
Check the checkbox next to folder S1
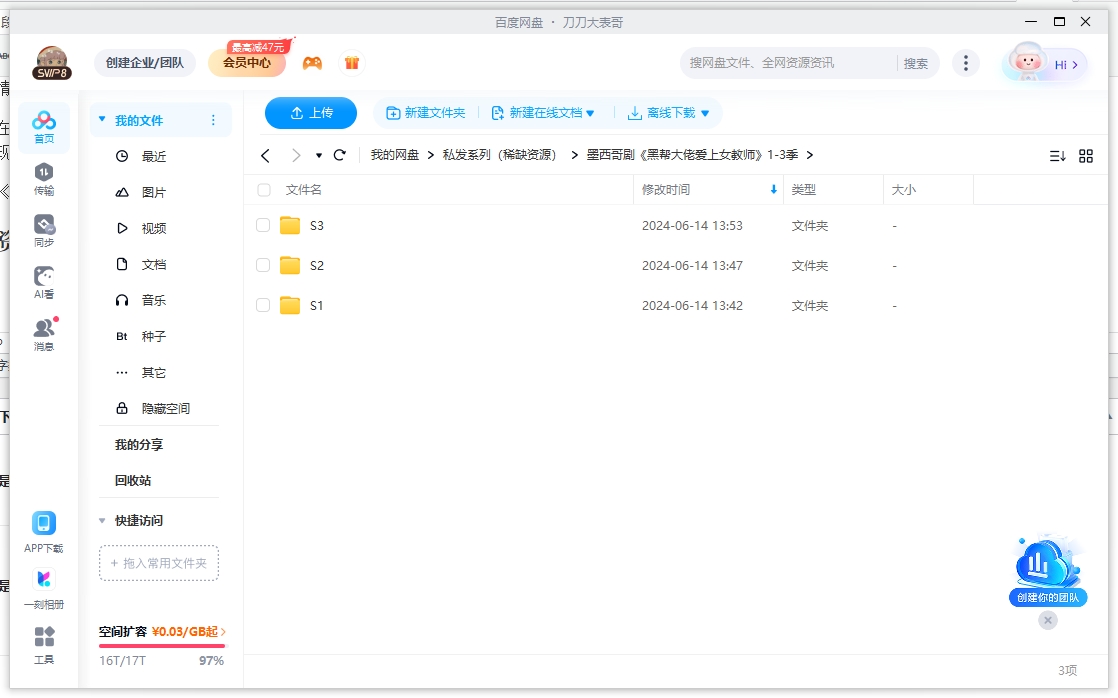[x=263, y=306]
